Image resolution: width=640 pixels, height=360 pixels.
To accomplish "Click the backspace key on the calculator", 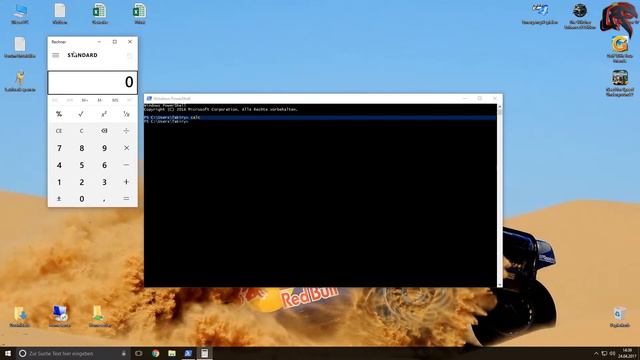I will pos(104,131).
